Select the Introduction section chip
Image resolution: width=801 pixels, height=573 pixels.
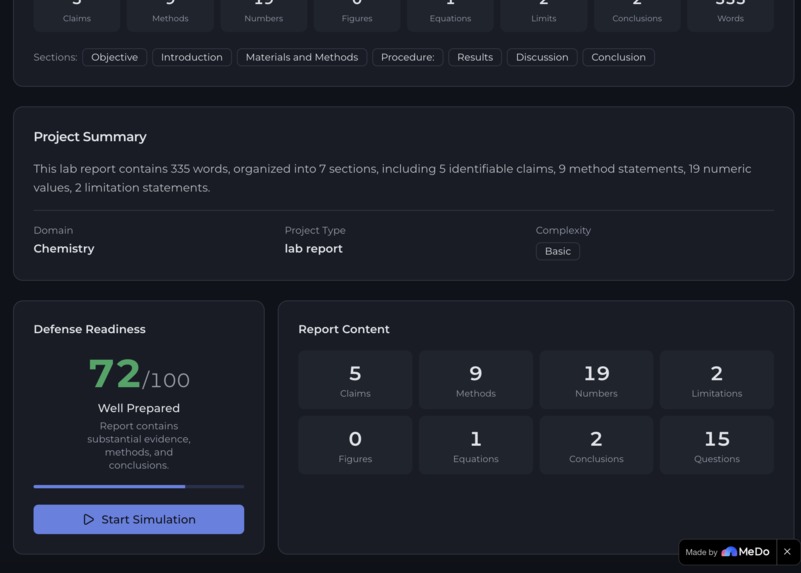pyautogui.click(x=192, y=57)
